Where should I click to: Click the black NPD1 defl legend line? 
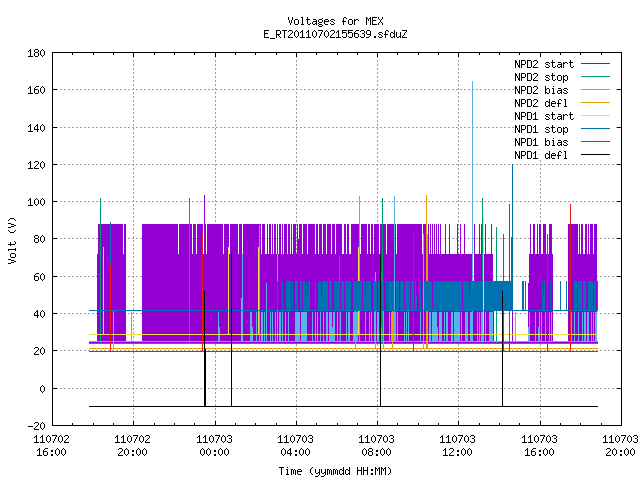(x=596, y=155)
